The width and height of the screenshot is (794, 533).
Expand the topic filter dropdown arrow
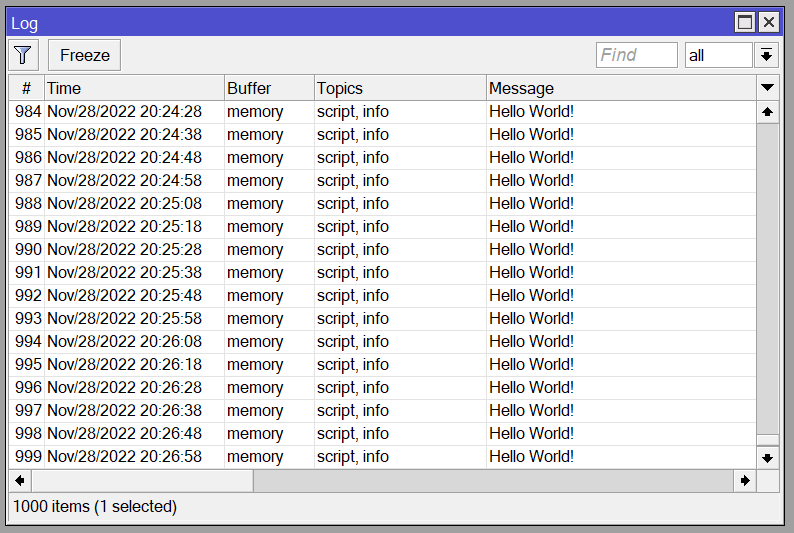[767, 55]
